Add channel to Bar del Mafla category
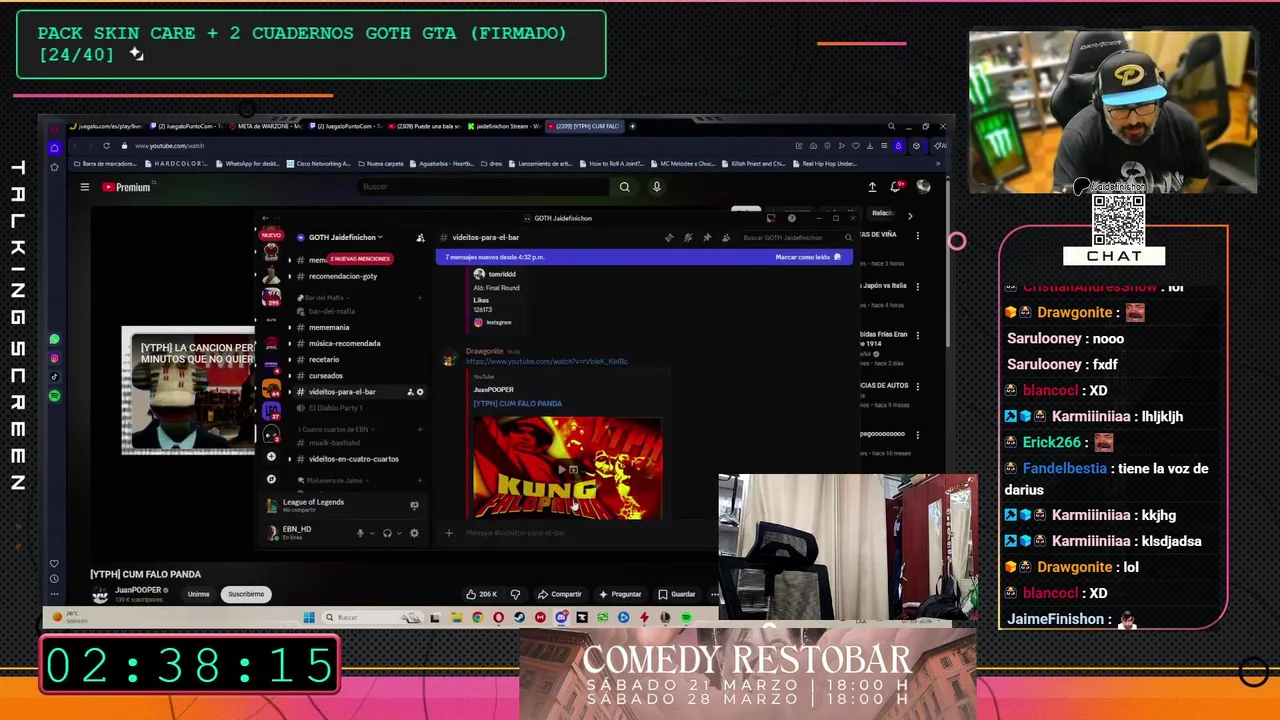 (x=420, y=298)
